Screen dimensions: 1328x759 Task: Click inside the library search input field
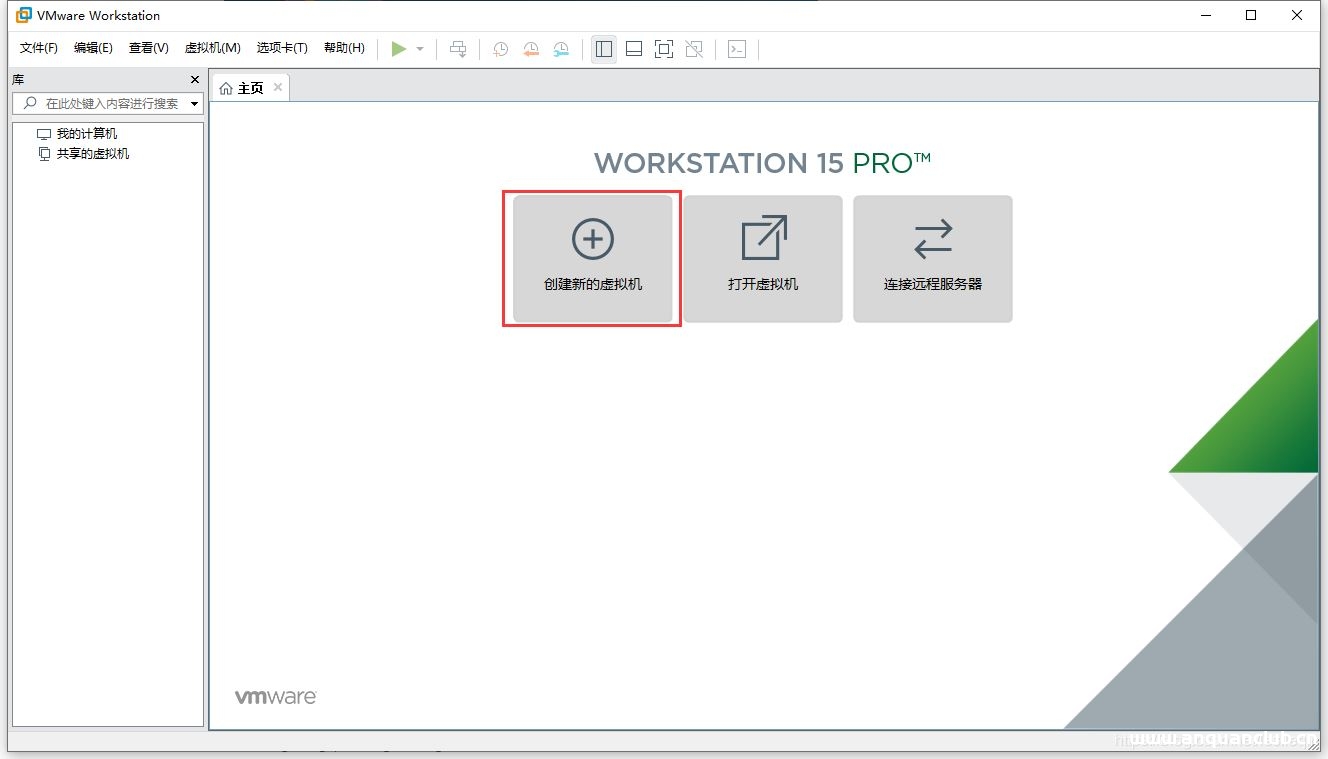tap(105, 103)
